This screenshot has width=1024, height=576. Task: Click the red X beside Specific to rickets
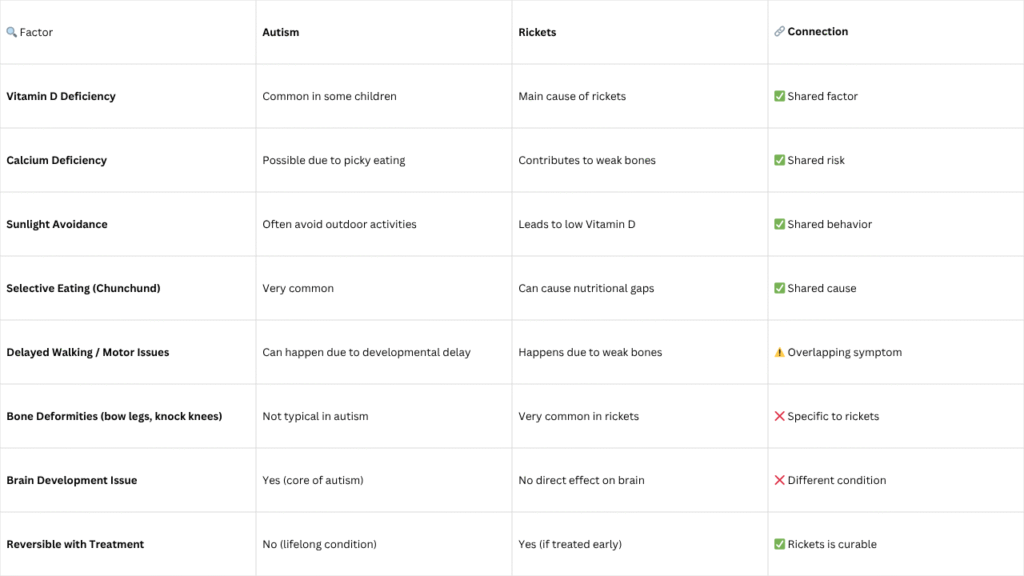[779, 416]
